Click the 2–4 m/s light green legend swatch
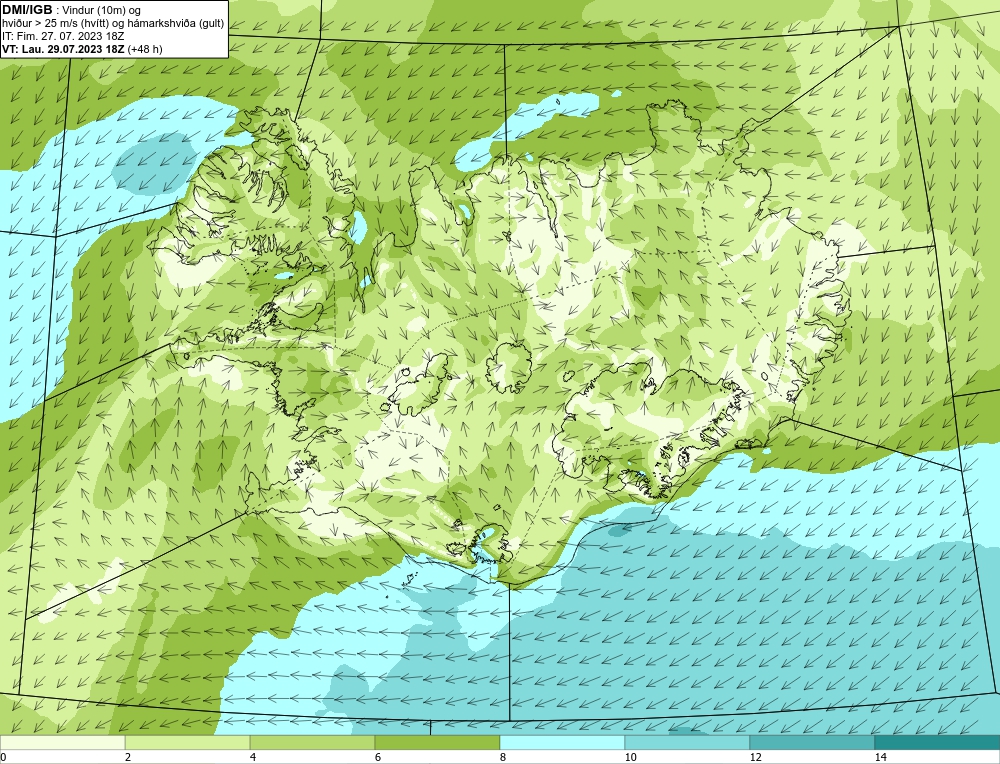This screenshot has height=764, width=1000. [x=188, y=742]
